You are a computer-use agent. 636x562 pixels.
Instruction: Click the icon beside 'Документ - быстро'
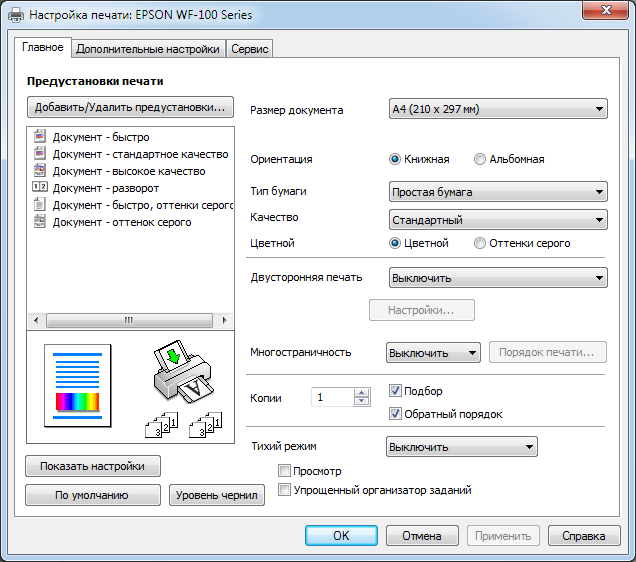tap(39, 137)
